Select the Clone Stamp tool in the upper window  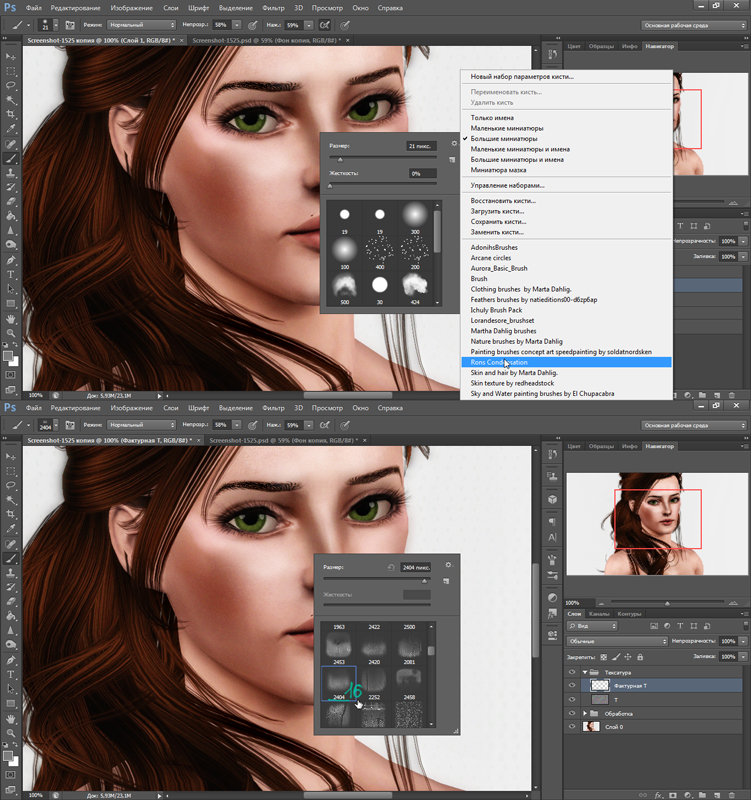pyautogui.click(x=11, y=173)
